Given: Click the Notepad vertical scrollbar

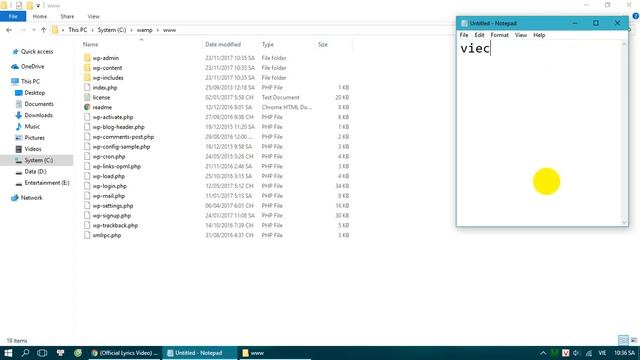Looking at the screenshot, I should [x=624, y=133].
